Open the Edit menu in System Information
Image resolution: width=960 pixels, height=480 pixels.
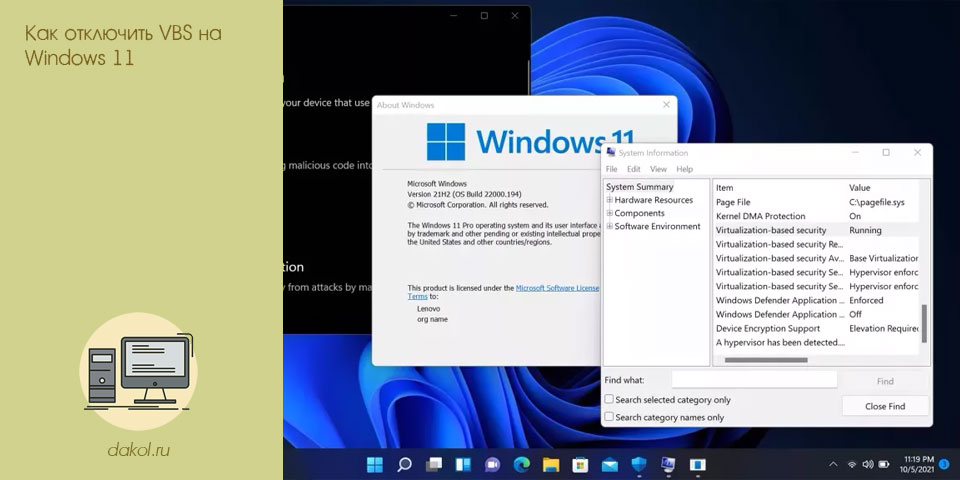point(634,169)
